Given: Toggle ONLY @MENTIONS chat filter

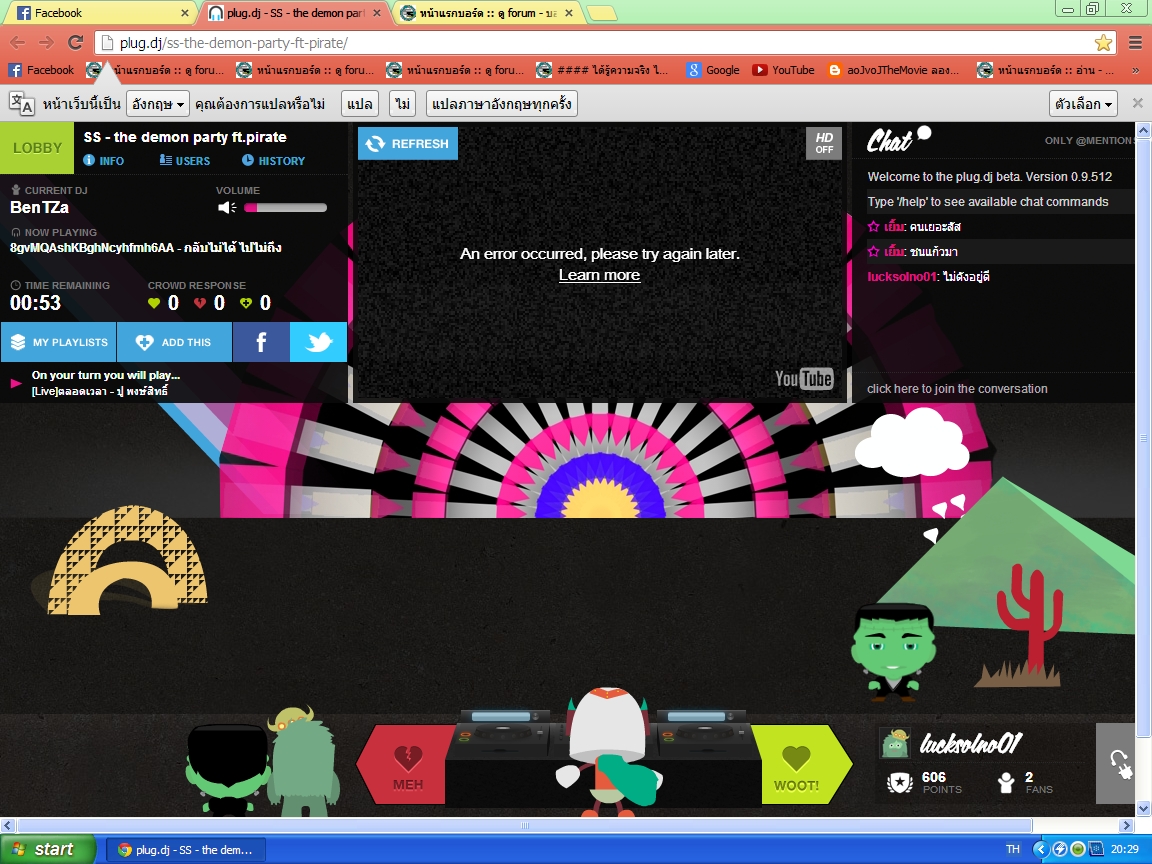Looking at the screenshot, I should pyautogui.click(x=1089, y=140).
